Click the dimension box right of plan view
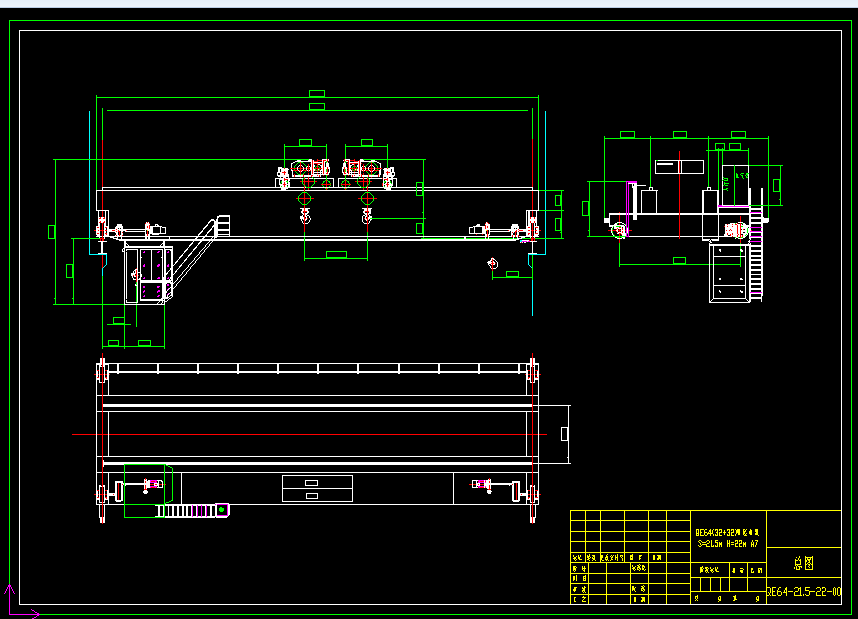Screen dimensions: 858x619 [x=565, y=434]
